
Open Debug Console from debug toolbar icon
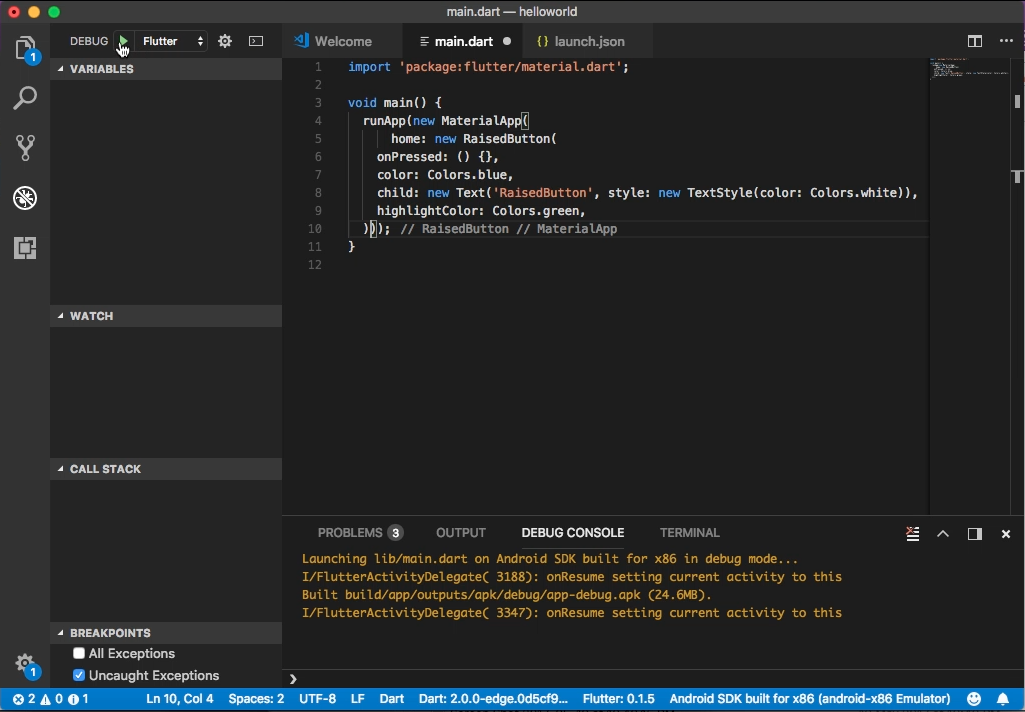(256, 41)
